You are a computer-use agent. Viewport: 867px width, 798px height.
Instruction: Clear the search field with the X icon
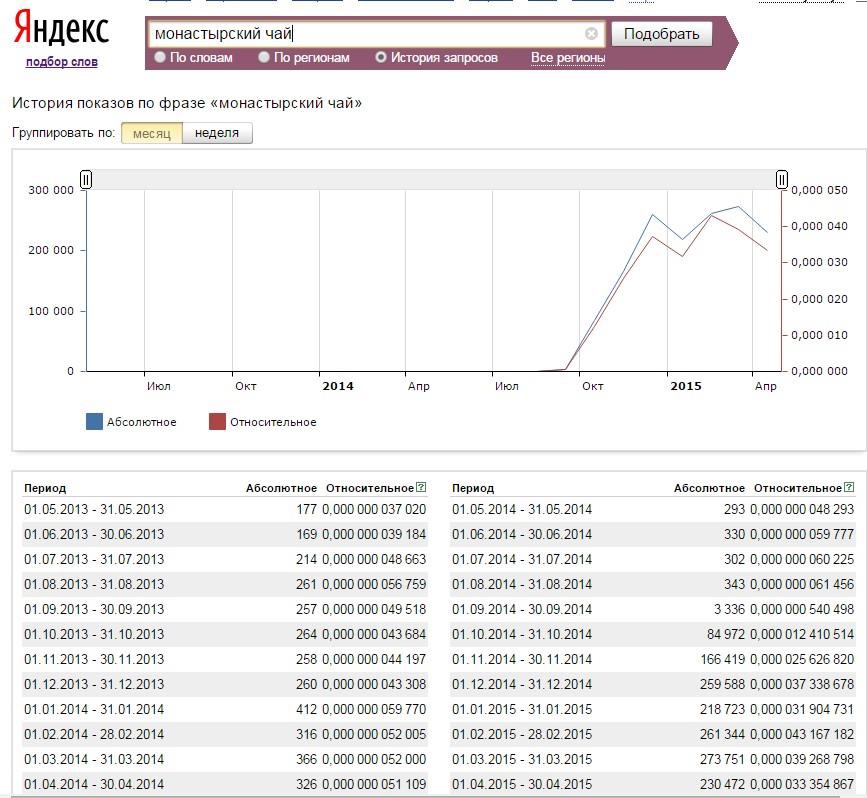click(591, 34)
